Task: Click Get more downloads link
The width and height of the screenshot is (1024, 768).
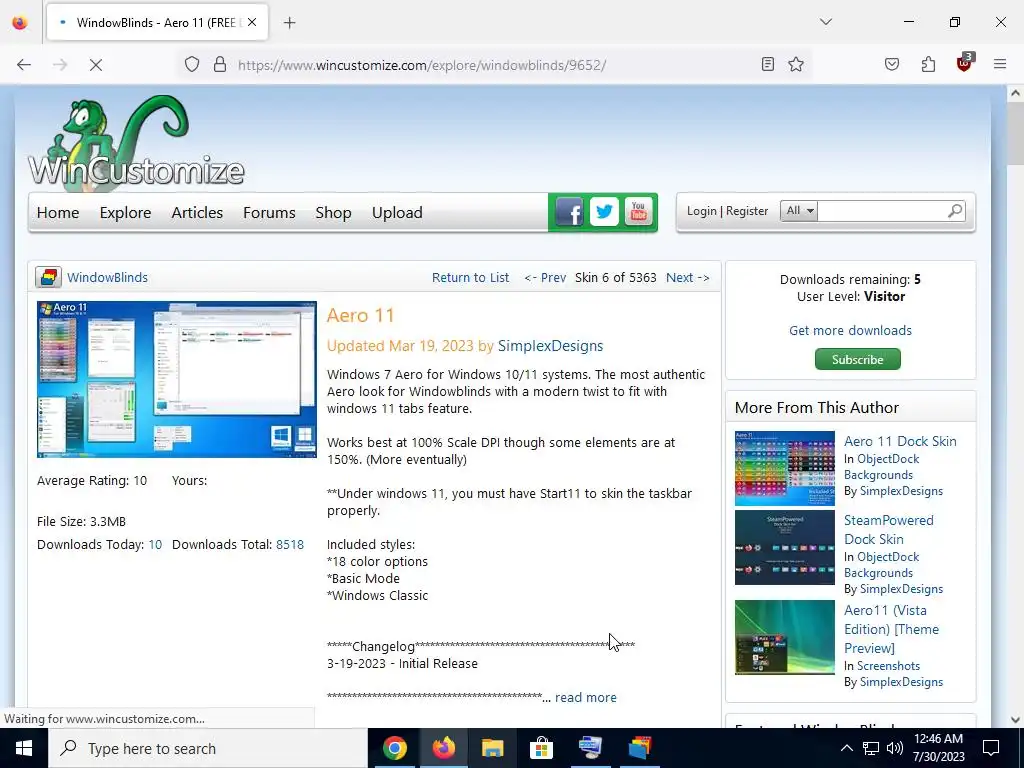Action: 850,330
